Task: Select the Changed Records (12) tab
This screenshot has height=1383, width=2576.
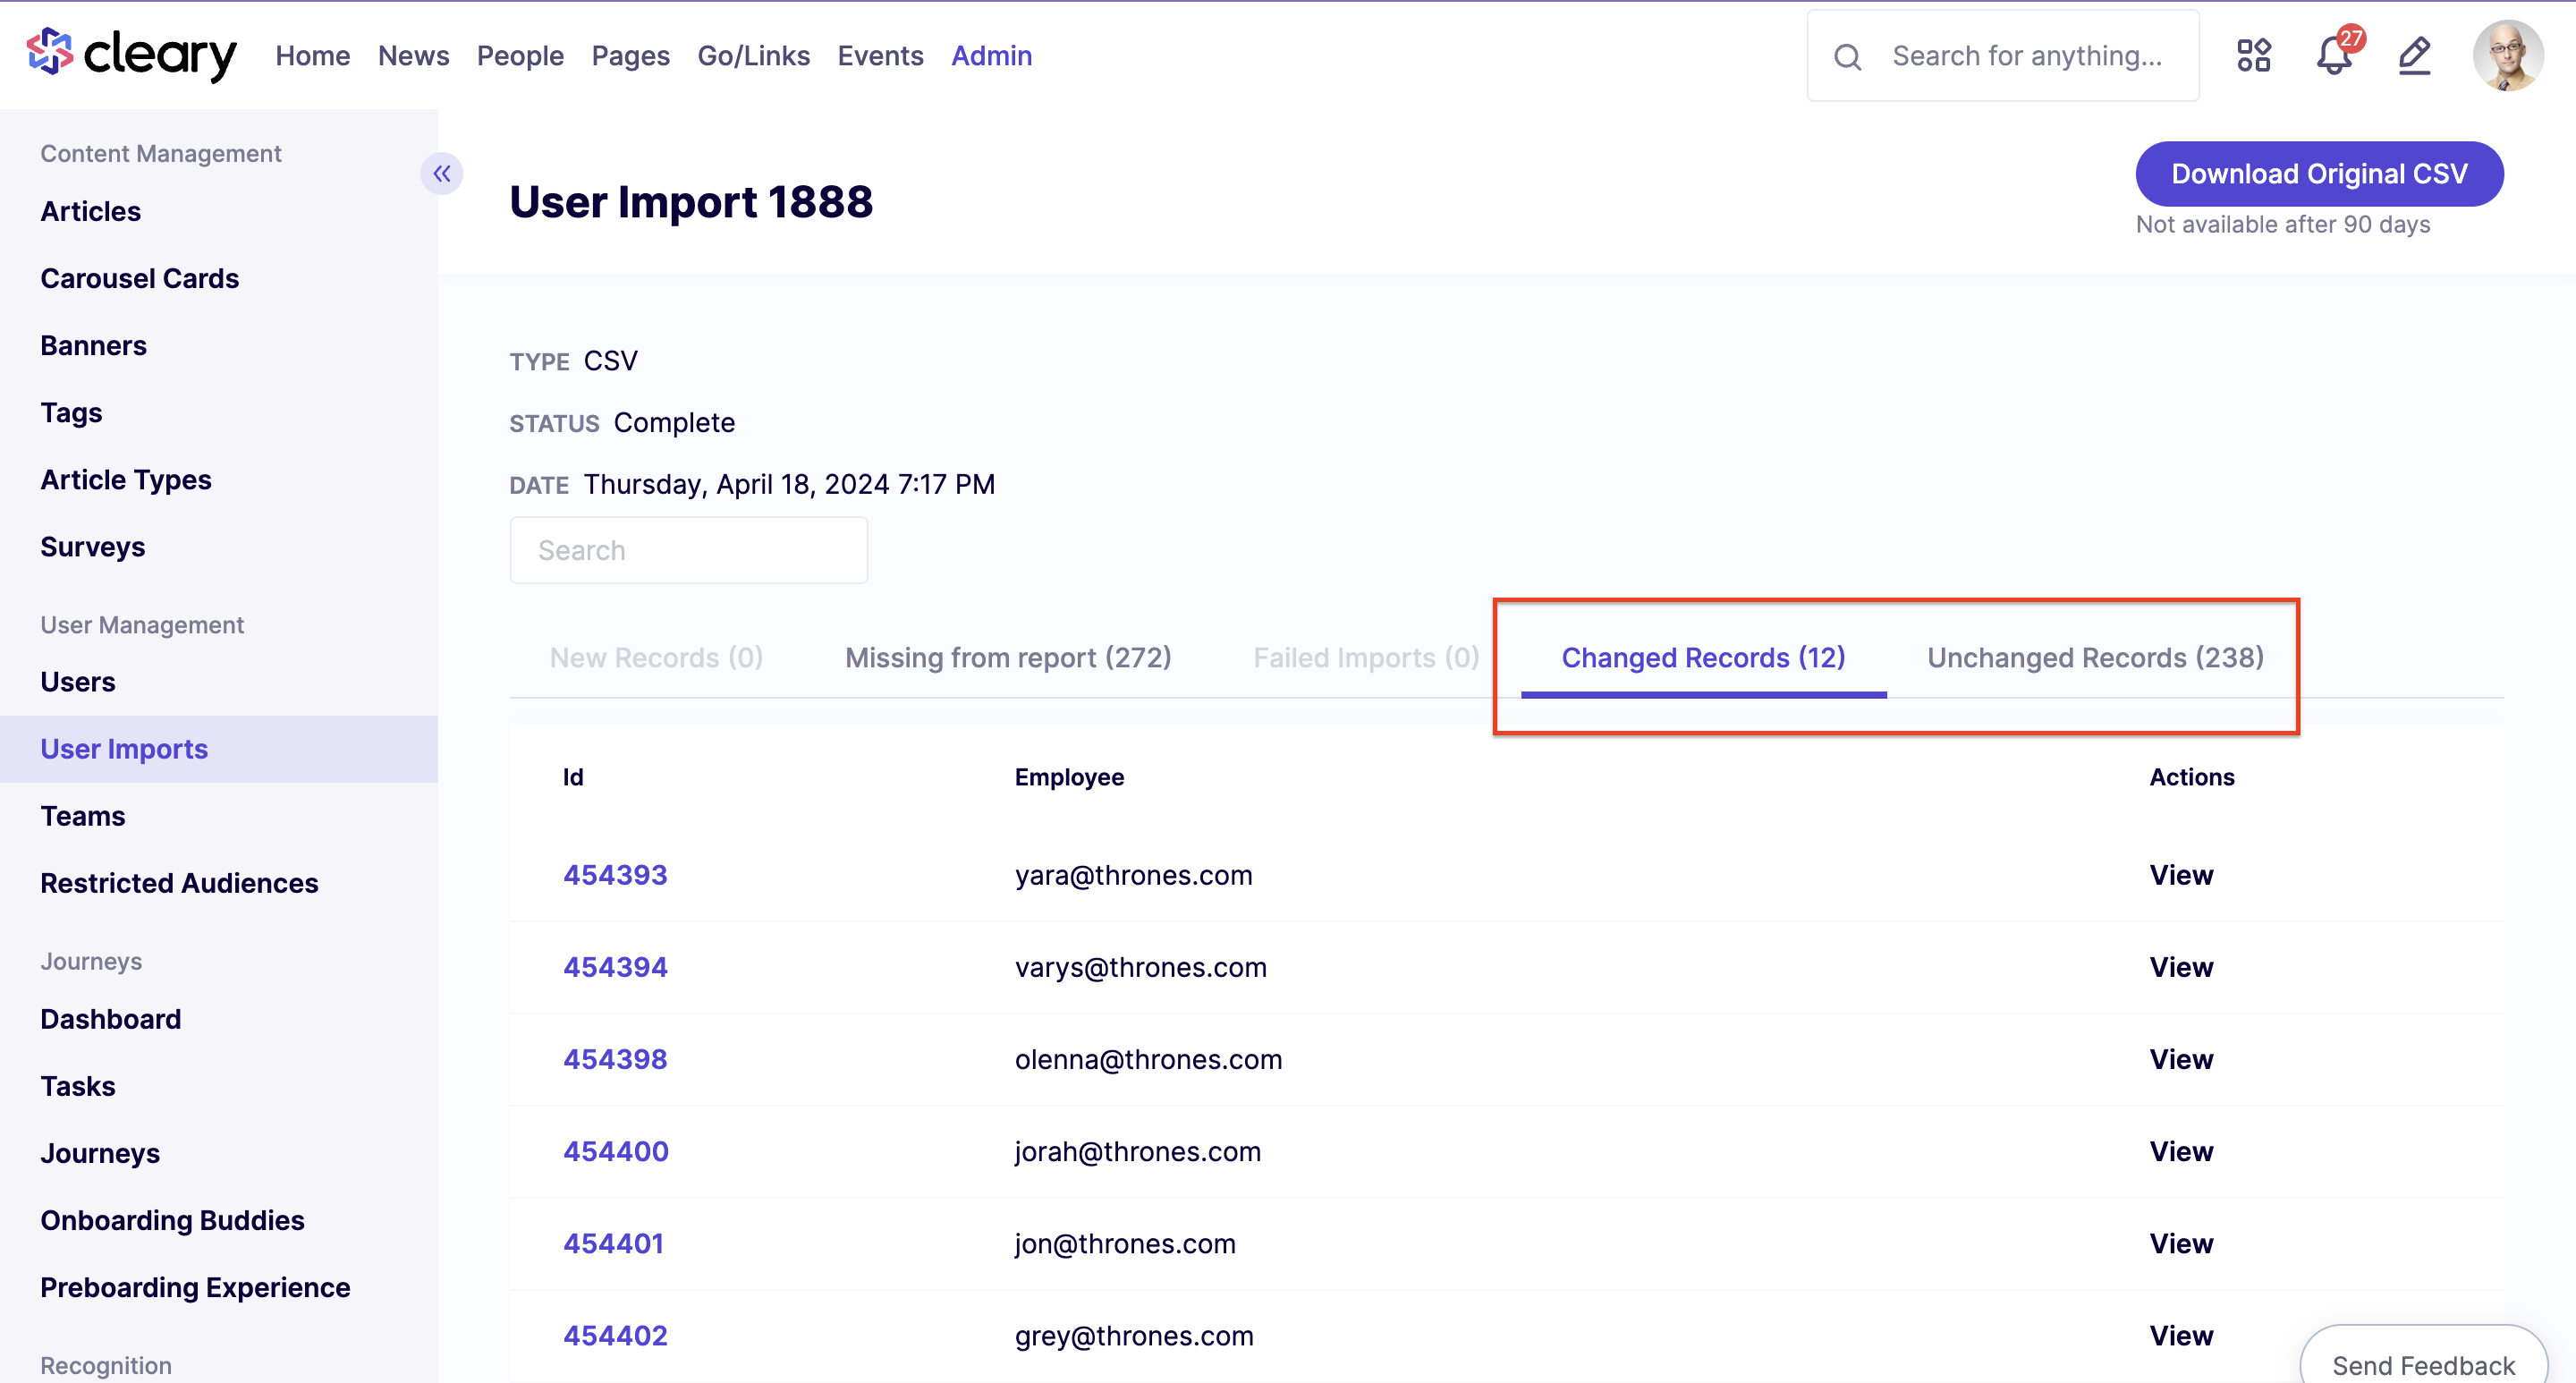Action: point(1704,658)
